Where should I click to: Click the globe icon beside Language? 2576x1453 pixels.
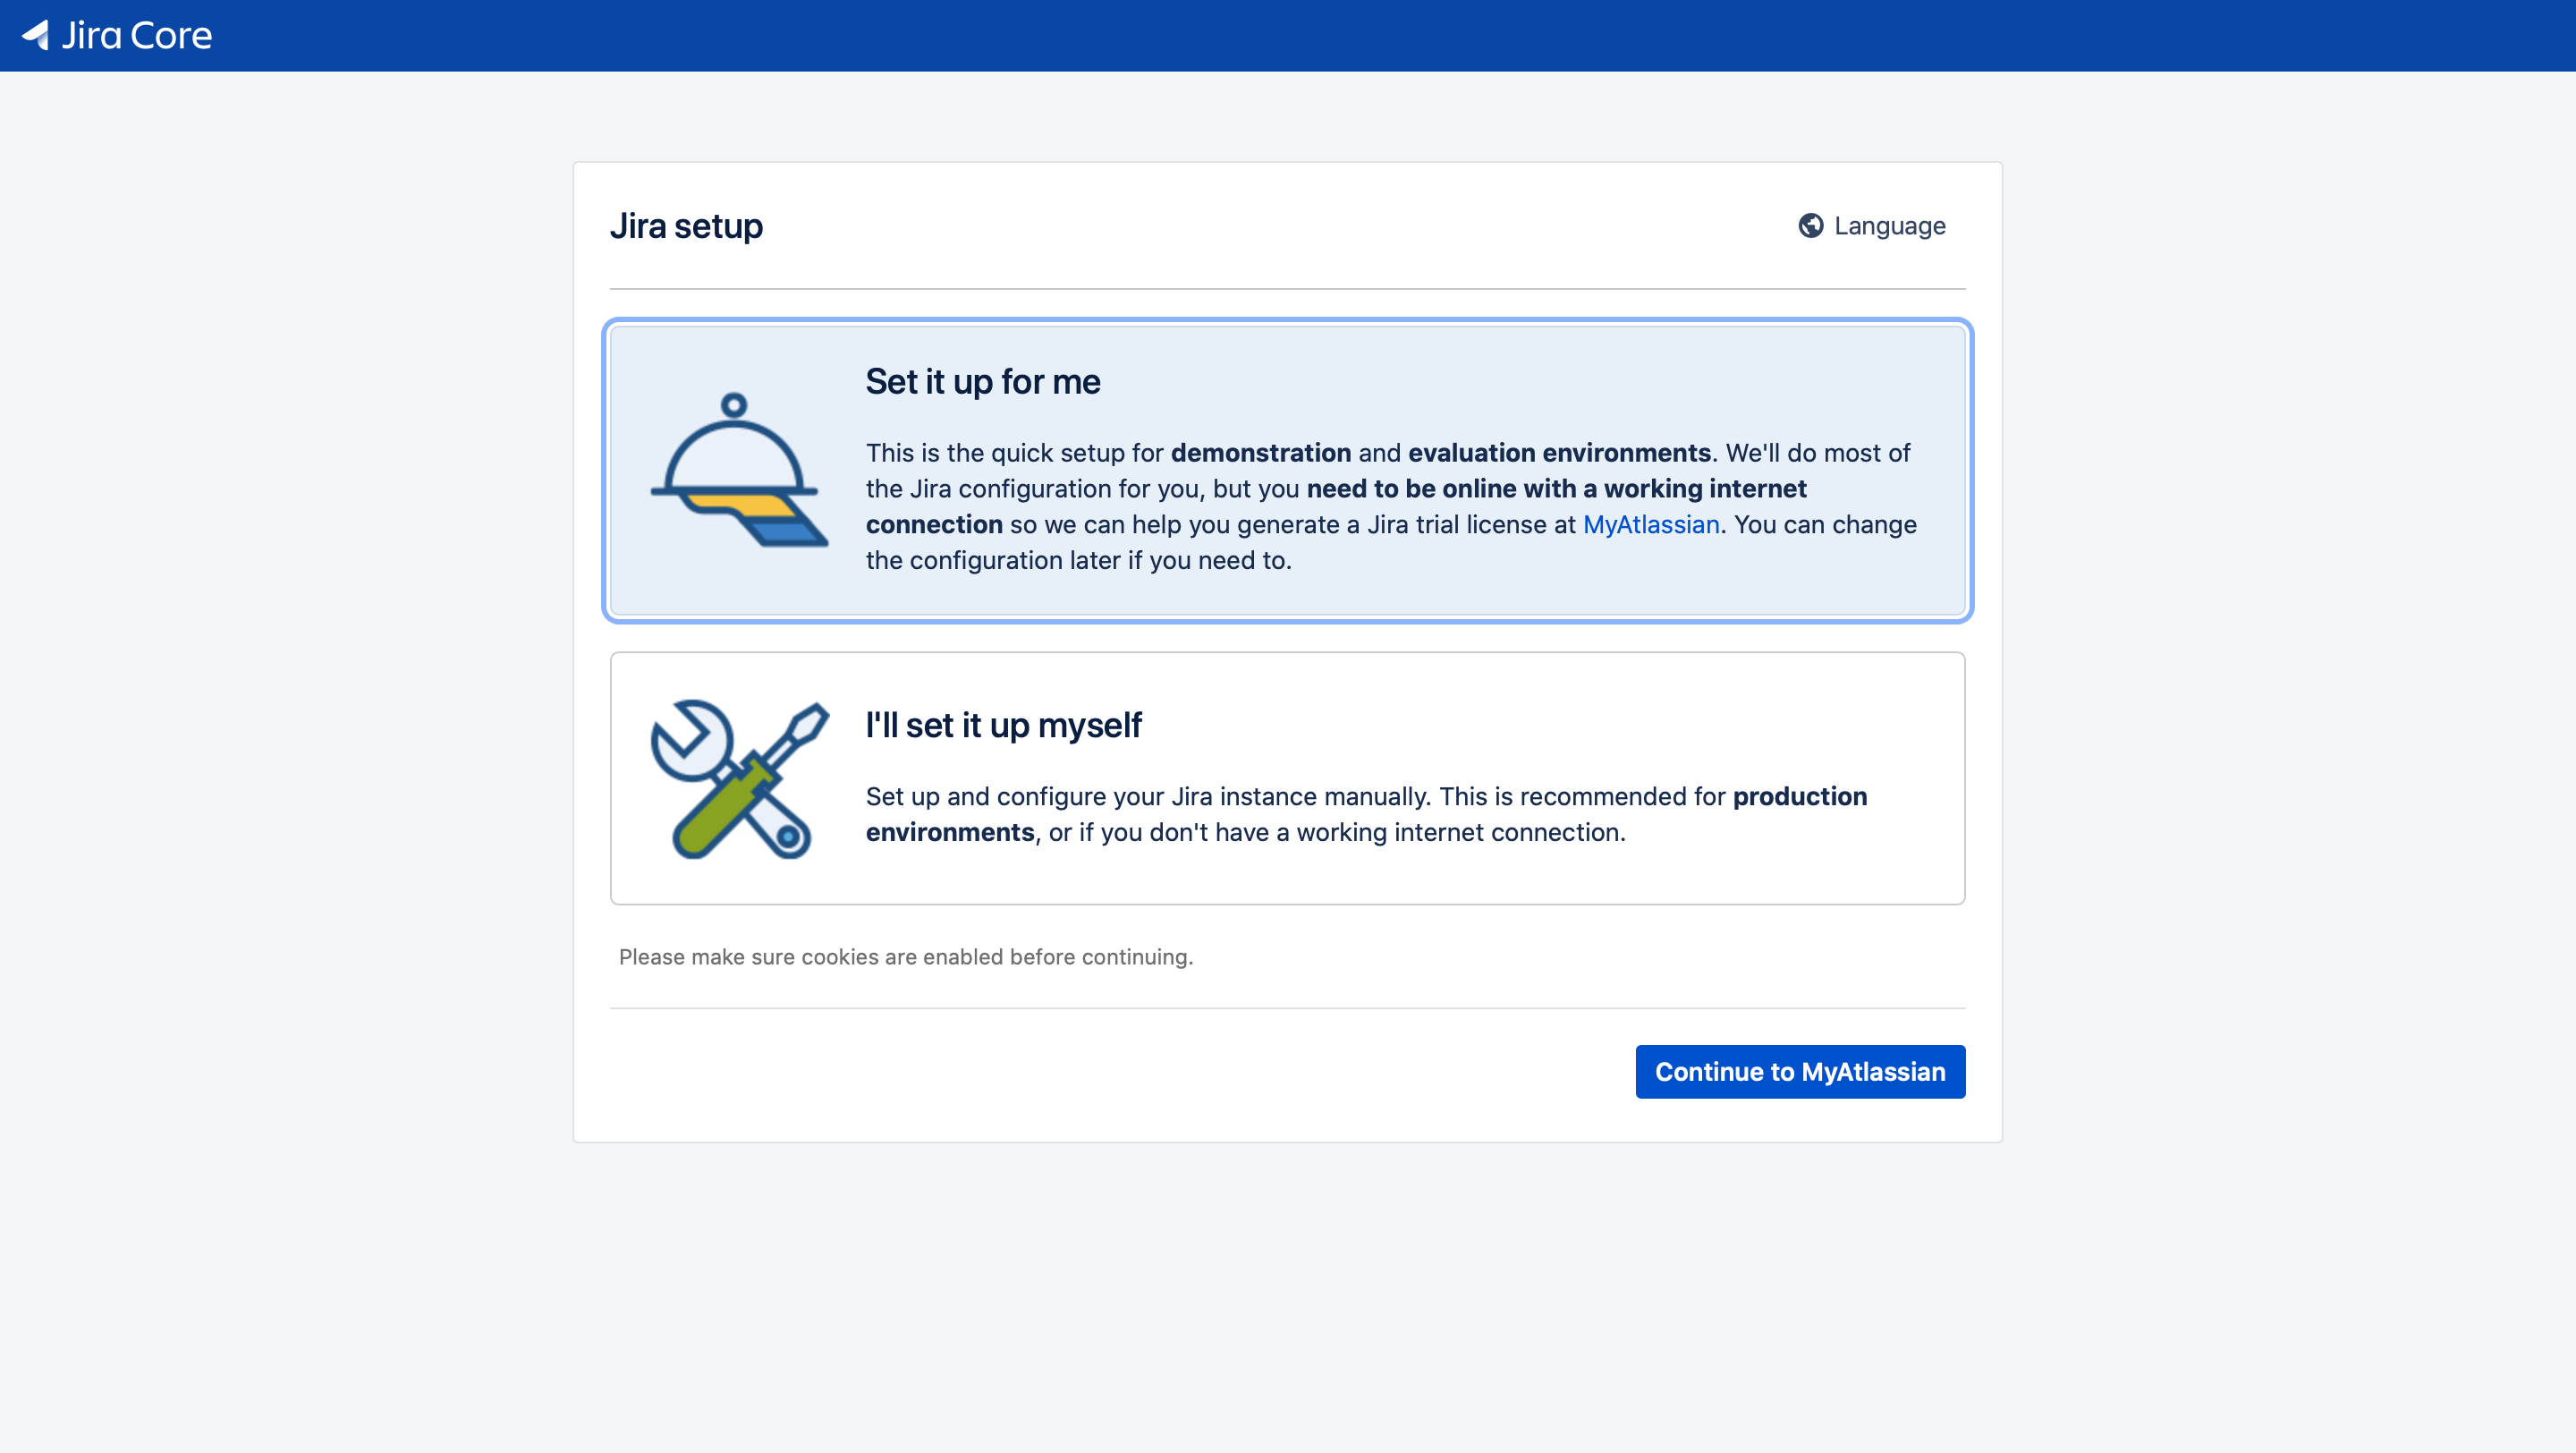[1810, 226]
